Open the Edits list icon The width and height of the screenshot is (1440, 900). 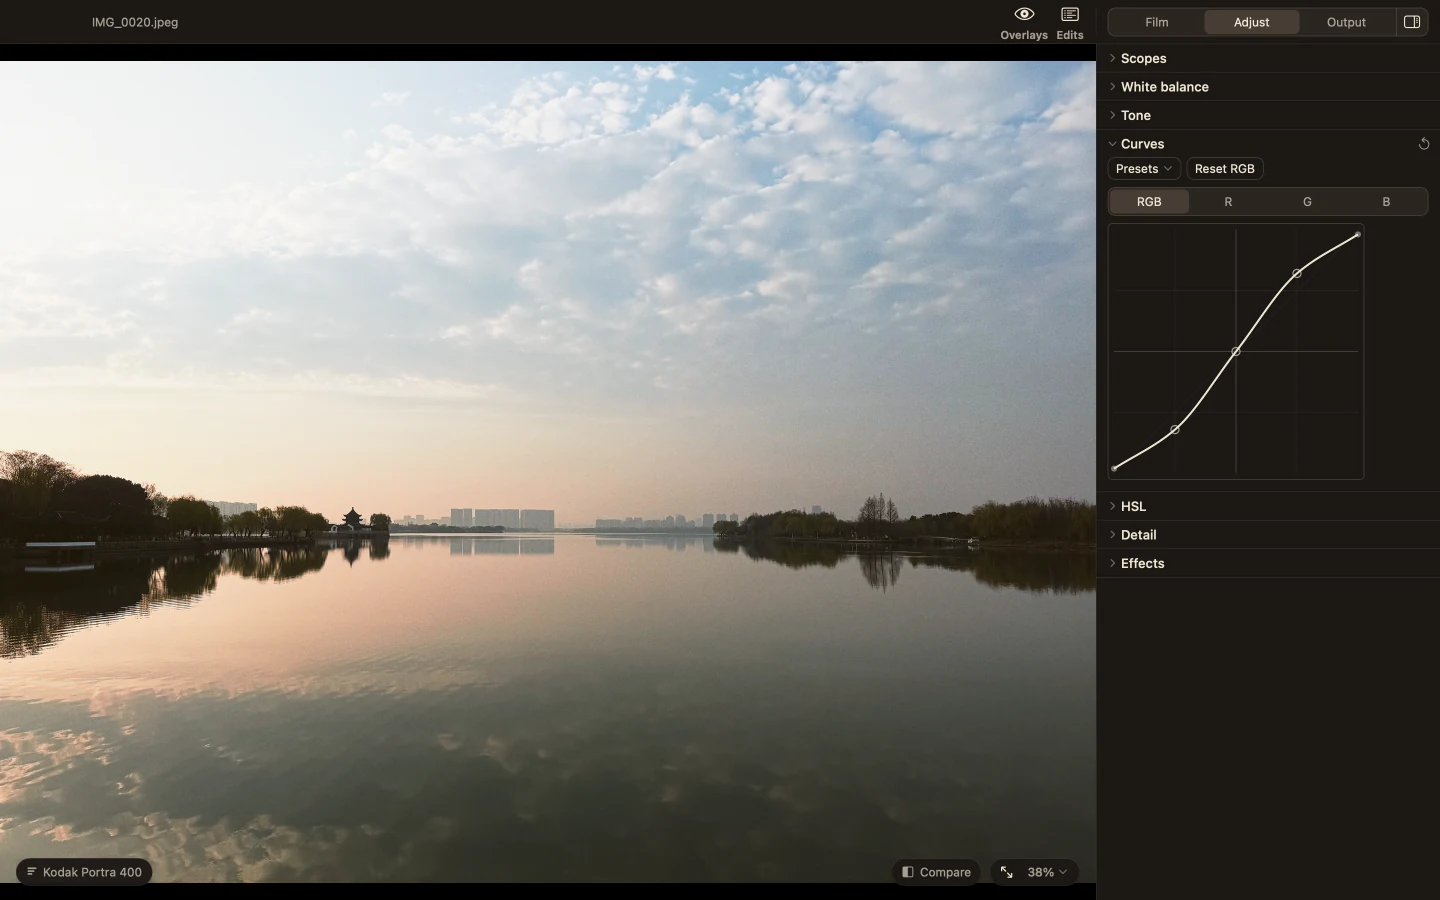1070,15
